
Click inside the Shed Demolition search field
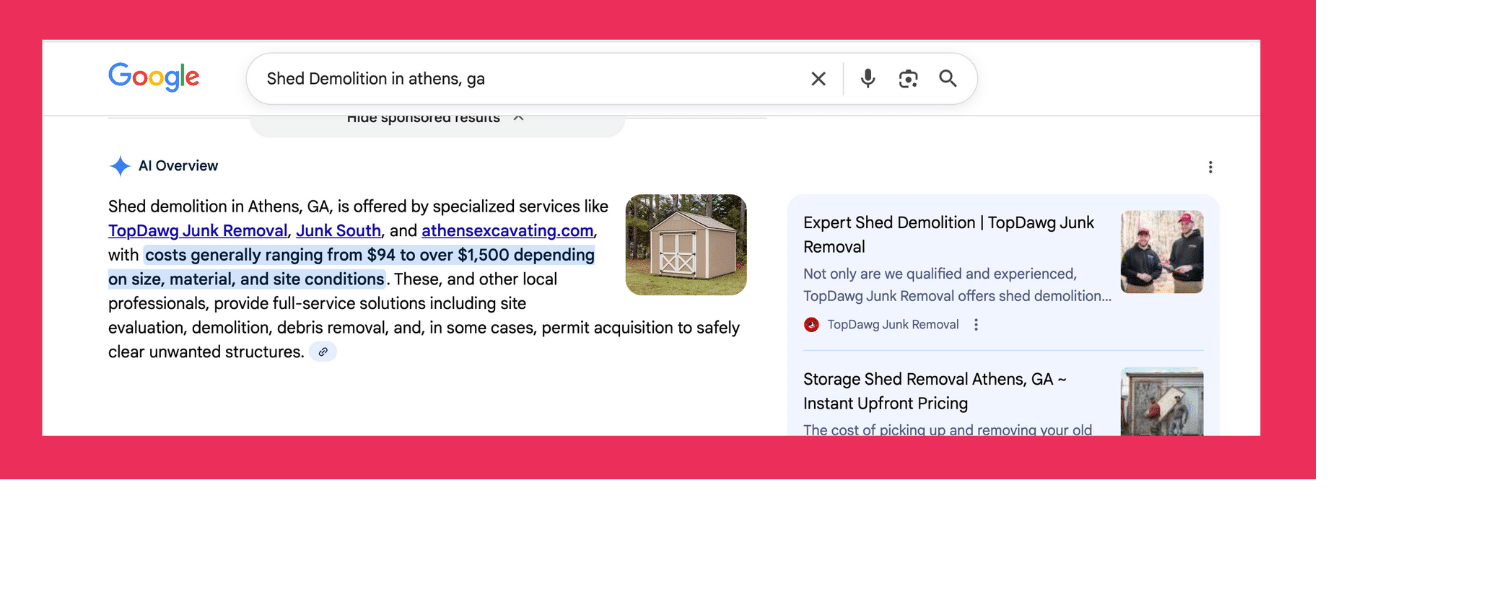pyautogui.click(x=520, y=79)
